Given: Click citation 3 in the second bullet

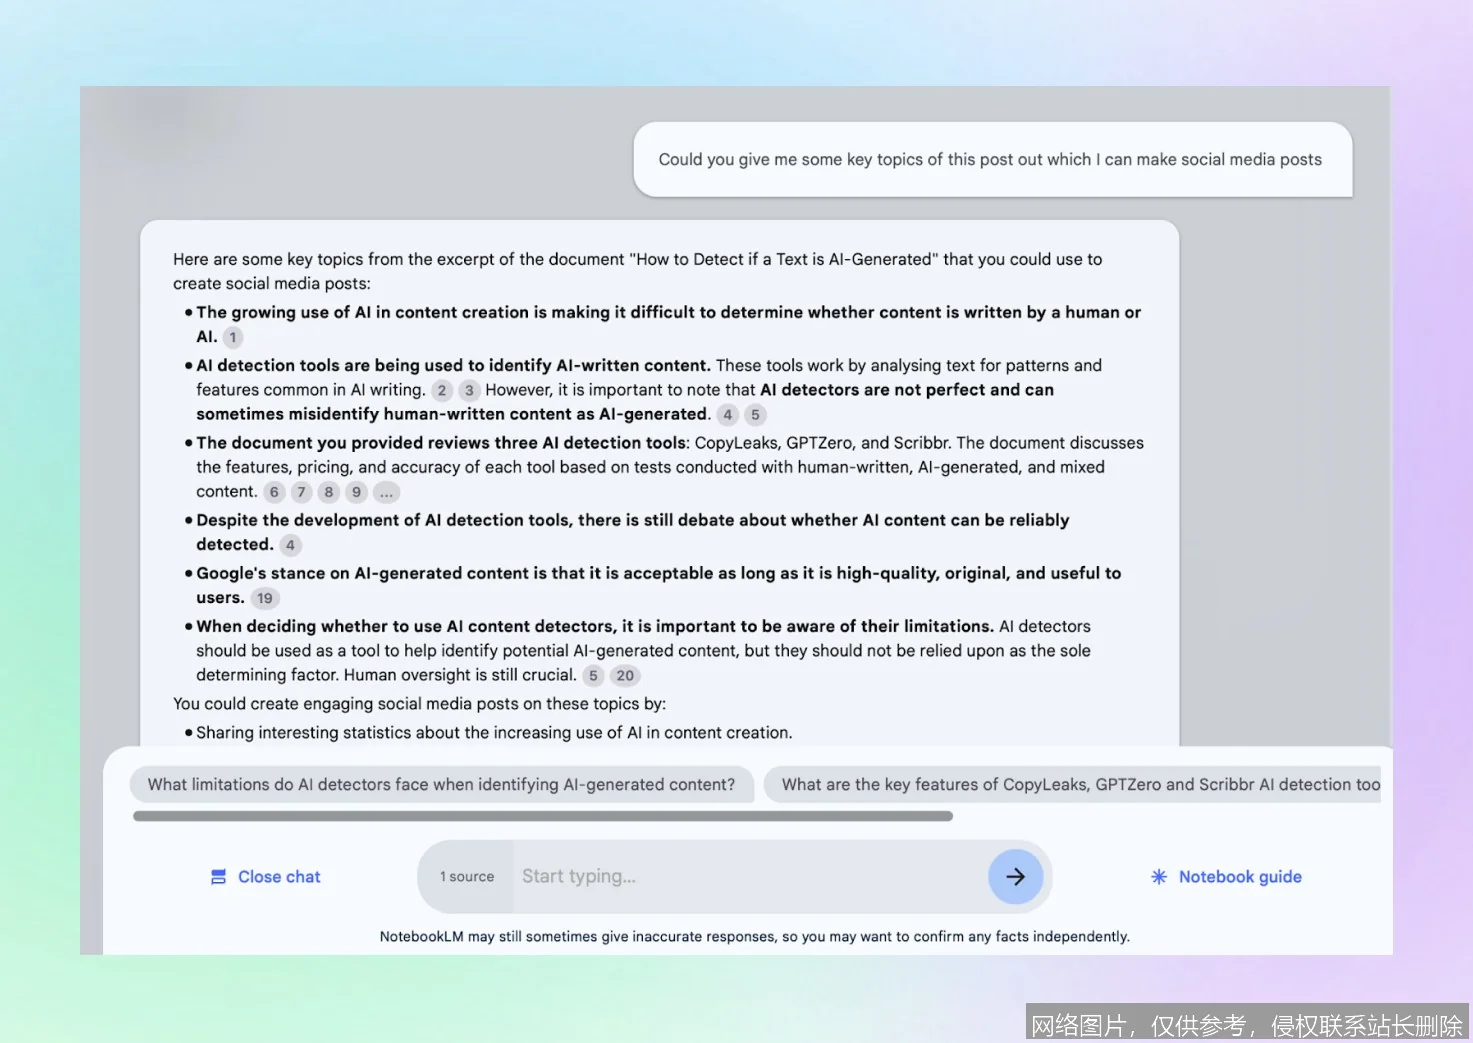Looking at the screenshot, I should [x=469, y=390].
